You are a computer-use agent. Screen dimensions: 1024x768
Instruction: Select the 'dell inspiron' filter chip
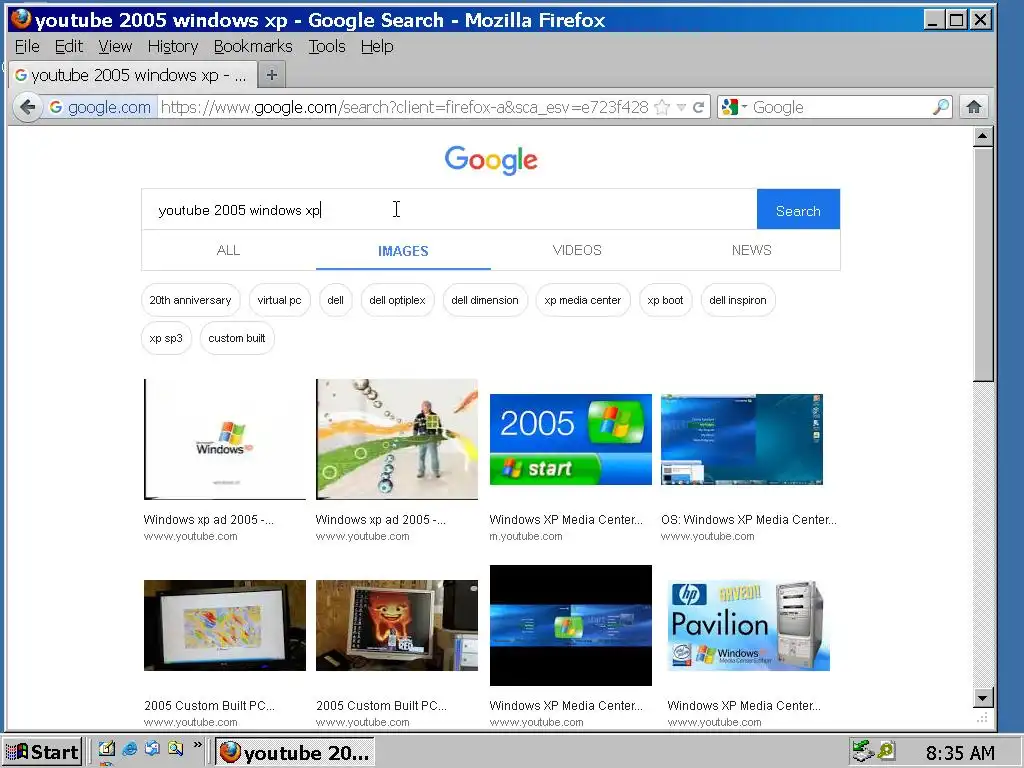pos(738,300)
